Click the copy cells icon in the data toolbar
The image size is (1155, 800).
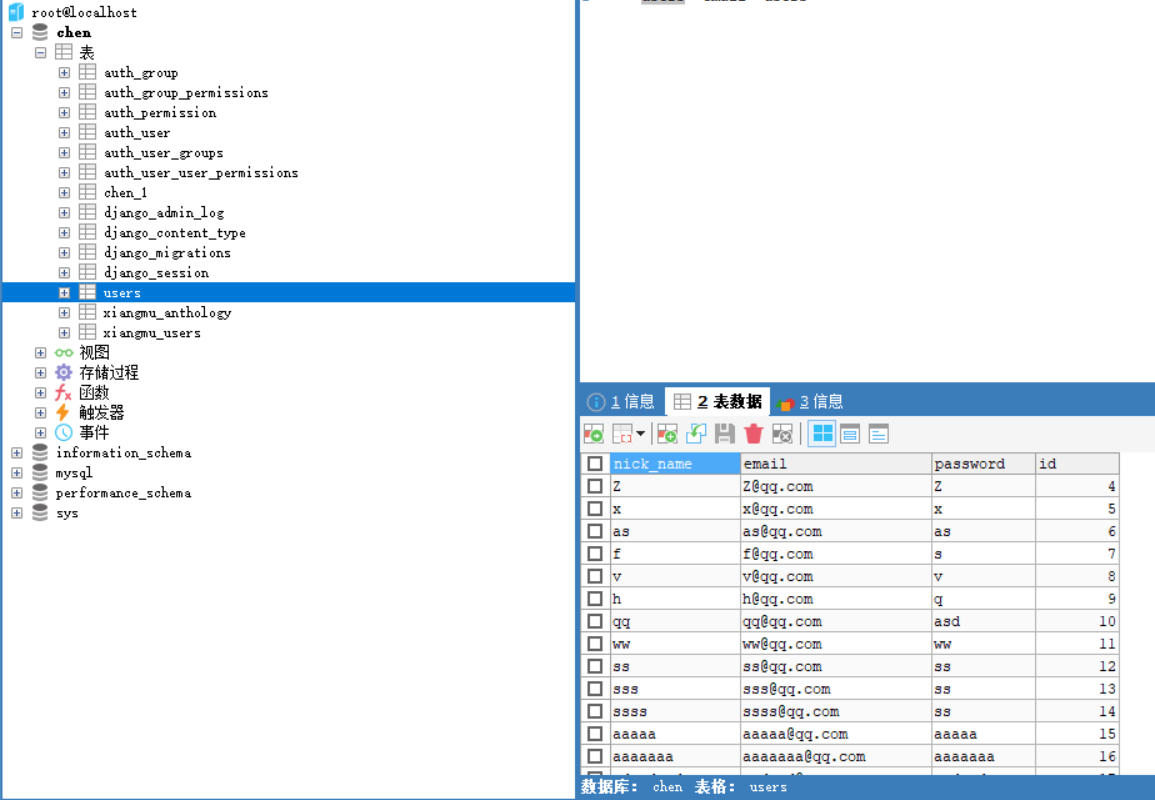pyautogui.click(x=622, y=434)
